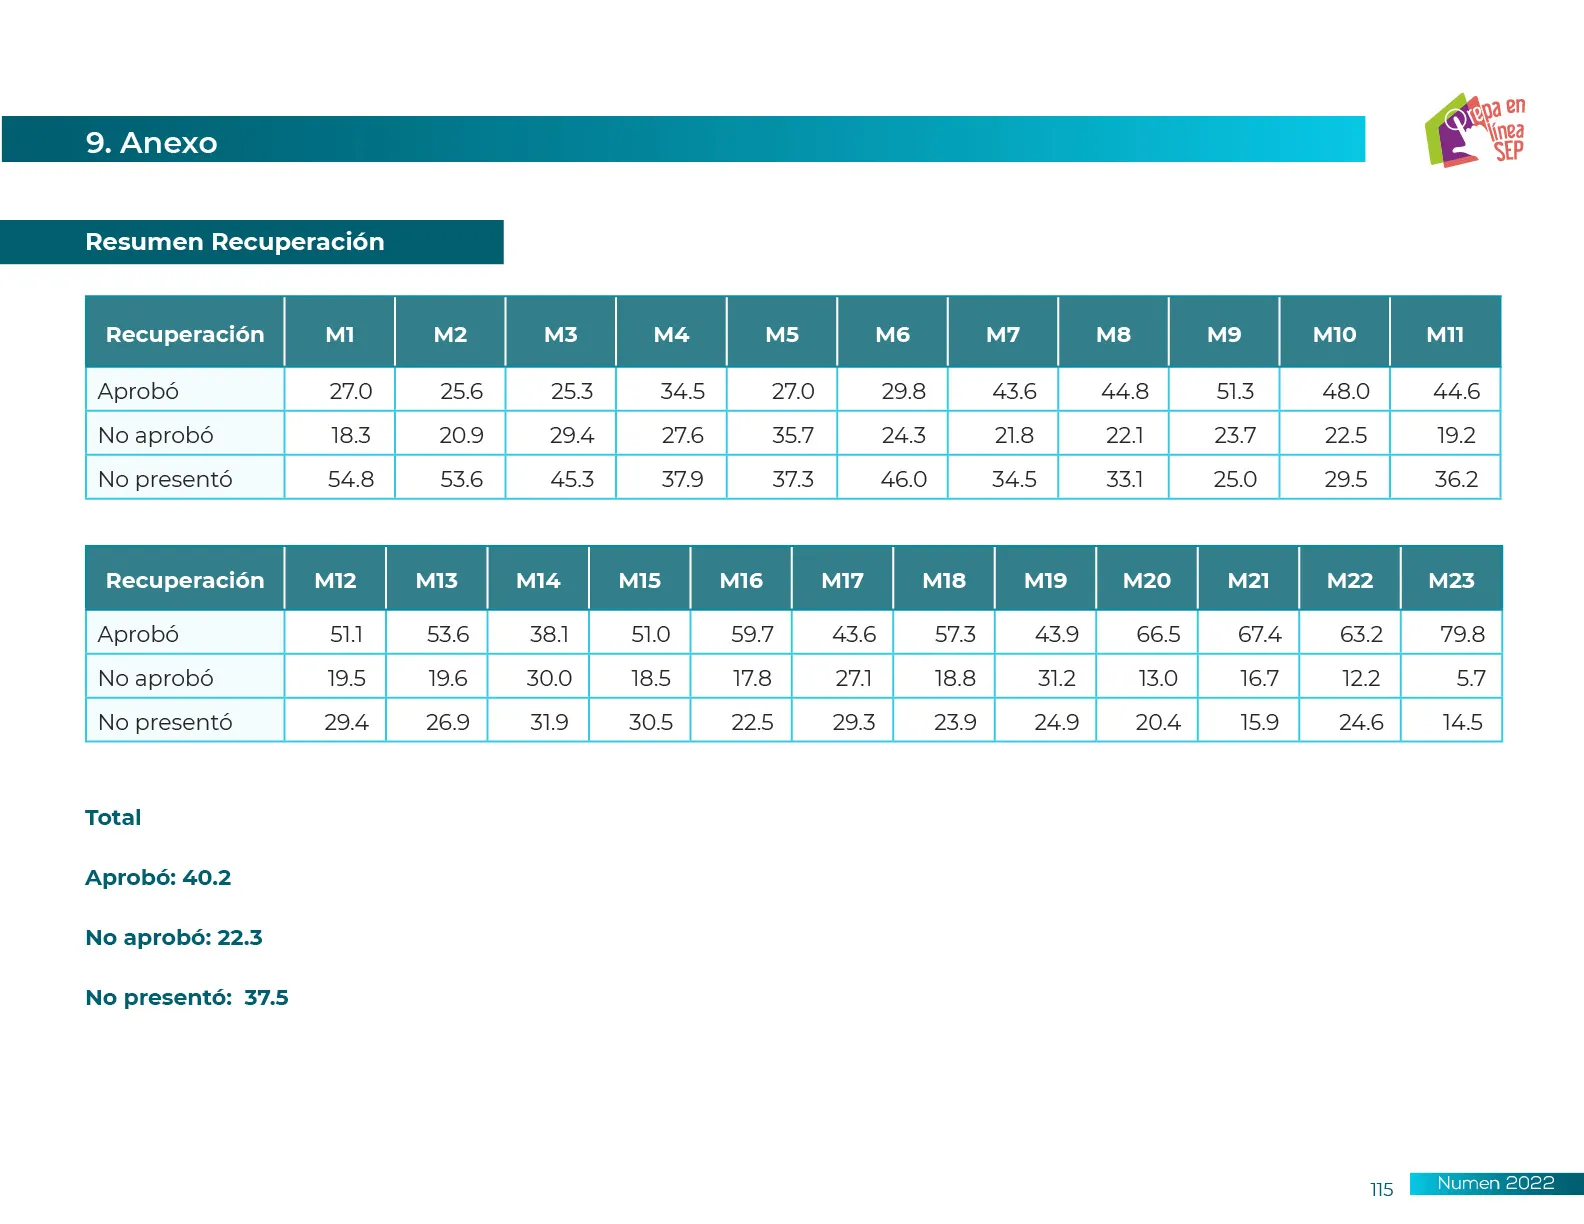Select No aprobó label in first table
Image resolution: width=1584 pixels, height=1224 pixels.
pyautogui.click(x=156, y=435)
